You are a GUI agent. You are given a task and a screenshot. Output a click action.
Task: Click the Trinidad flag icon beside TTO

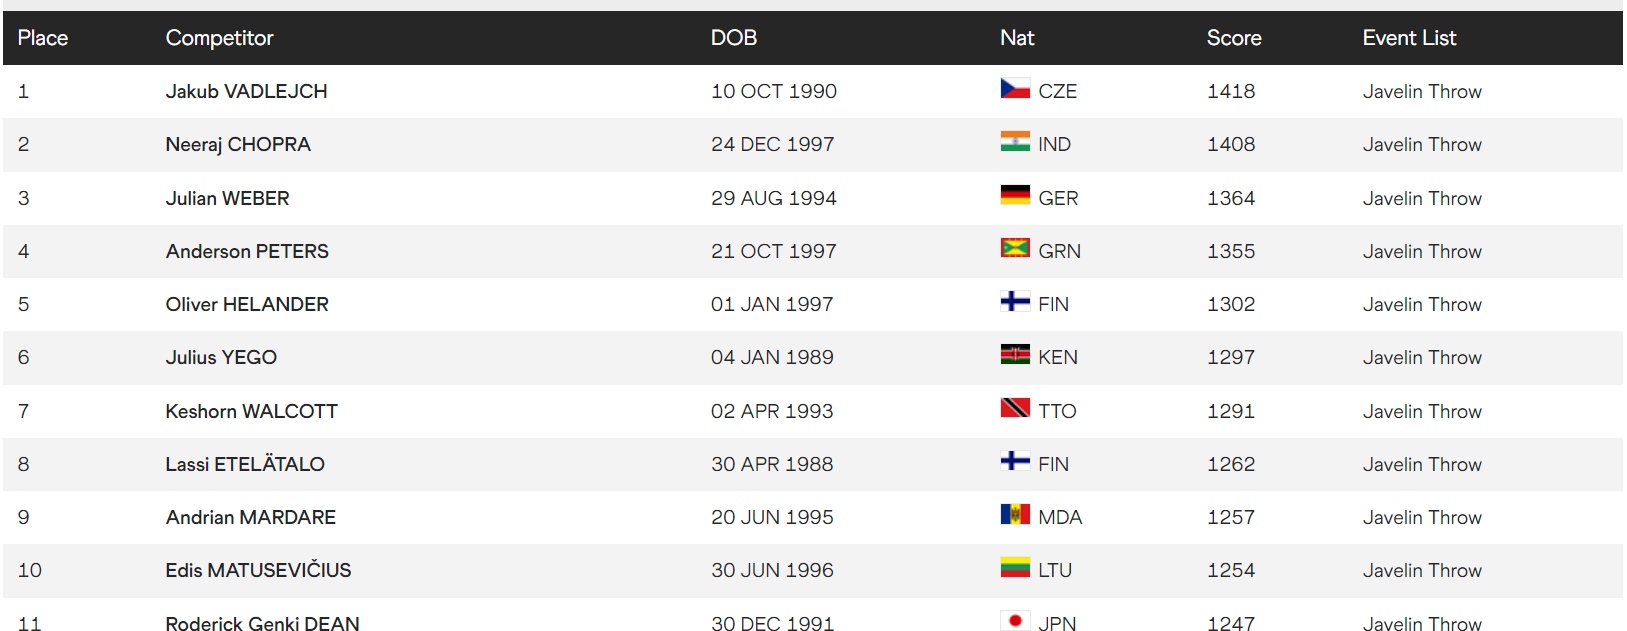[x=1015, y=408]
